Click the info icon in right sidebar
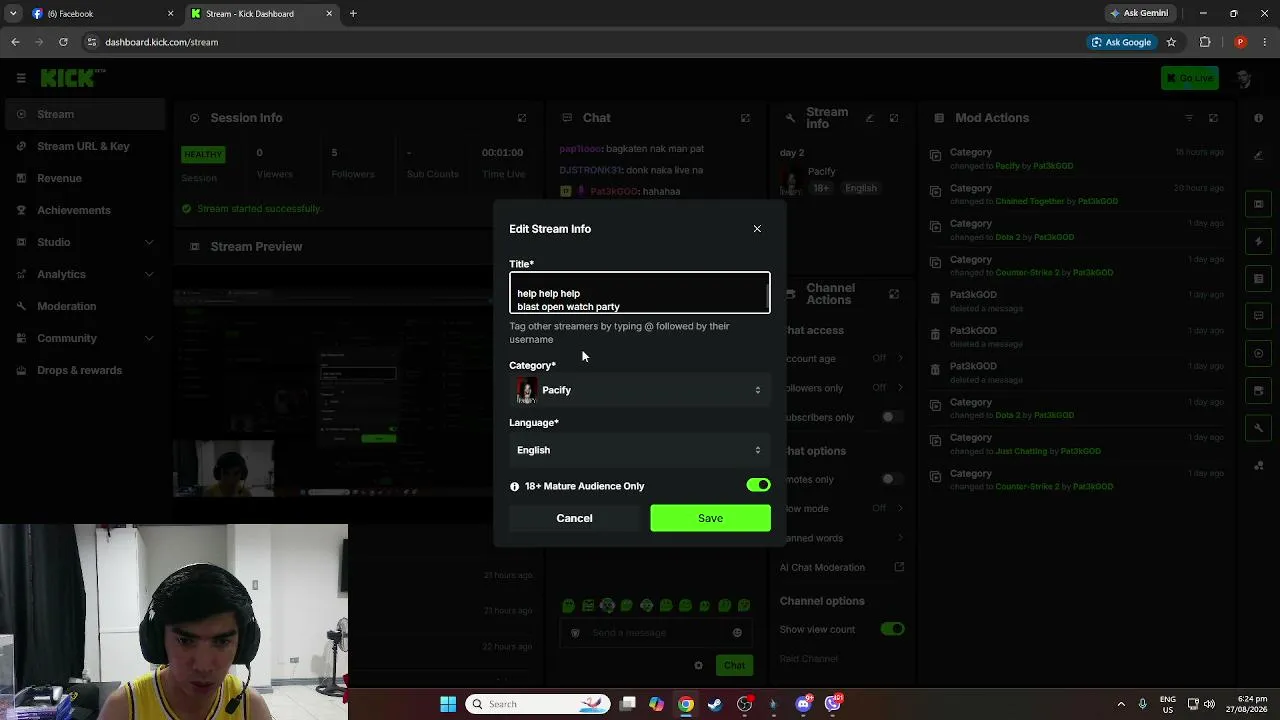This screenshot has height=720, width=1280. (1259, 118)
